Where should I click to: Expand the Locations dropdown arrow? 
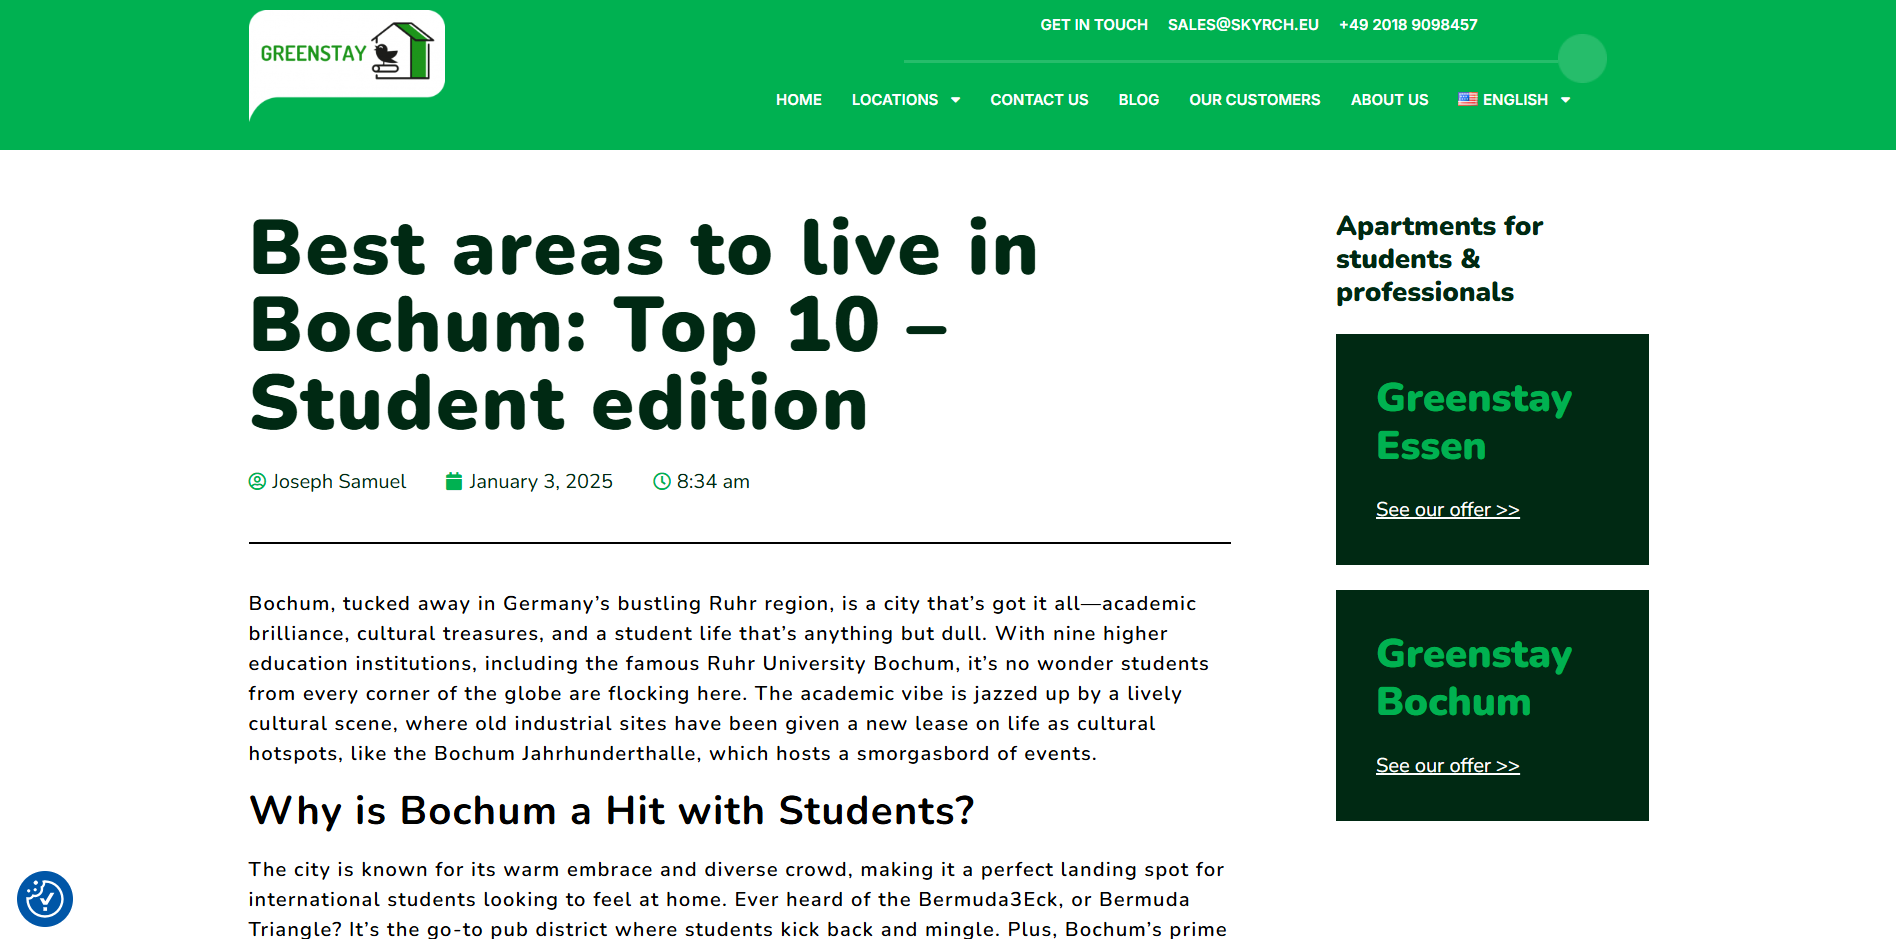[956, 100]
